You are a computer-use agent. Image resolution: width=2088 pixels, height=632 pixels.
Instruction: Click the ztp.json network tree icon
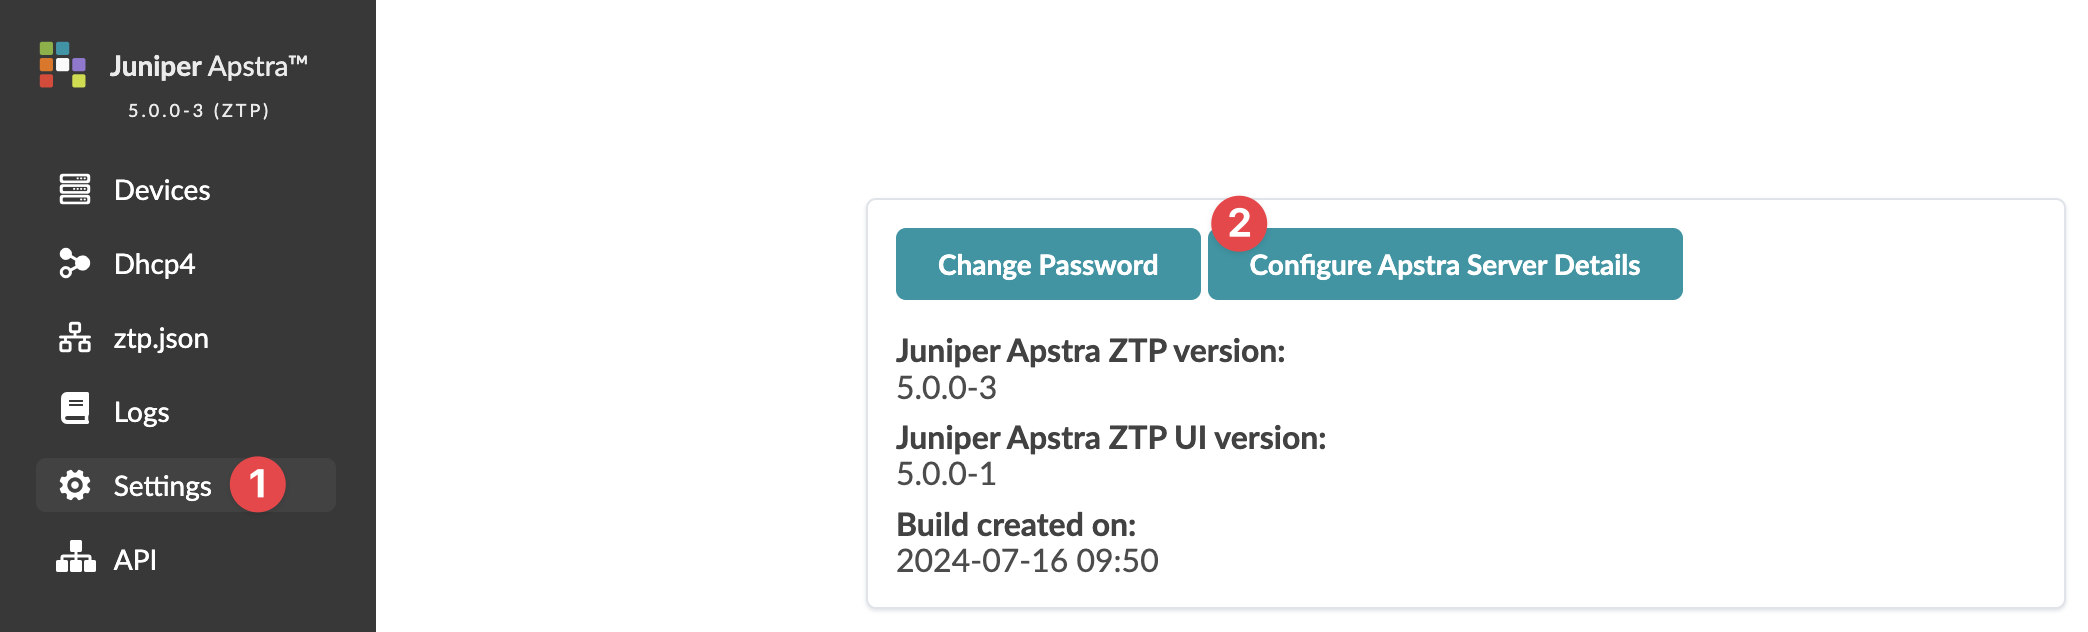click(x=75, y=338)
